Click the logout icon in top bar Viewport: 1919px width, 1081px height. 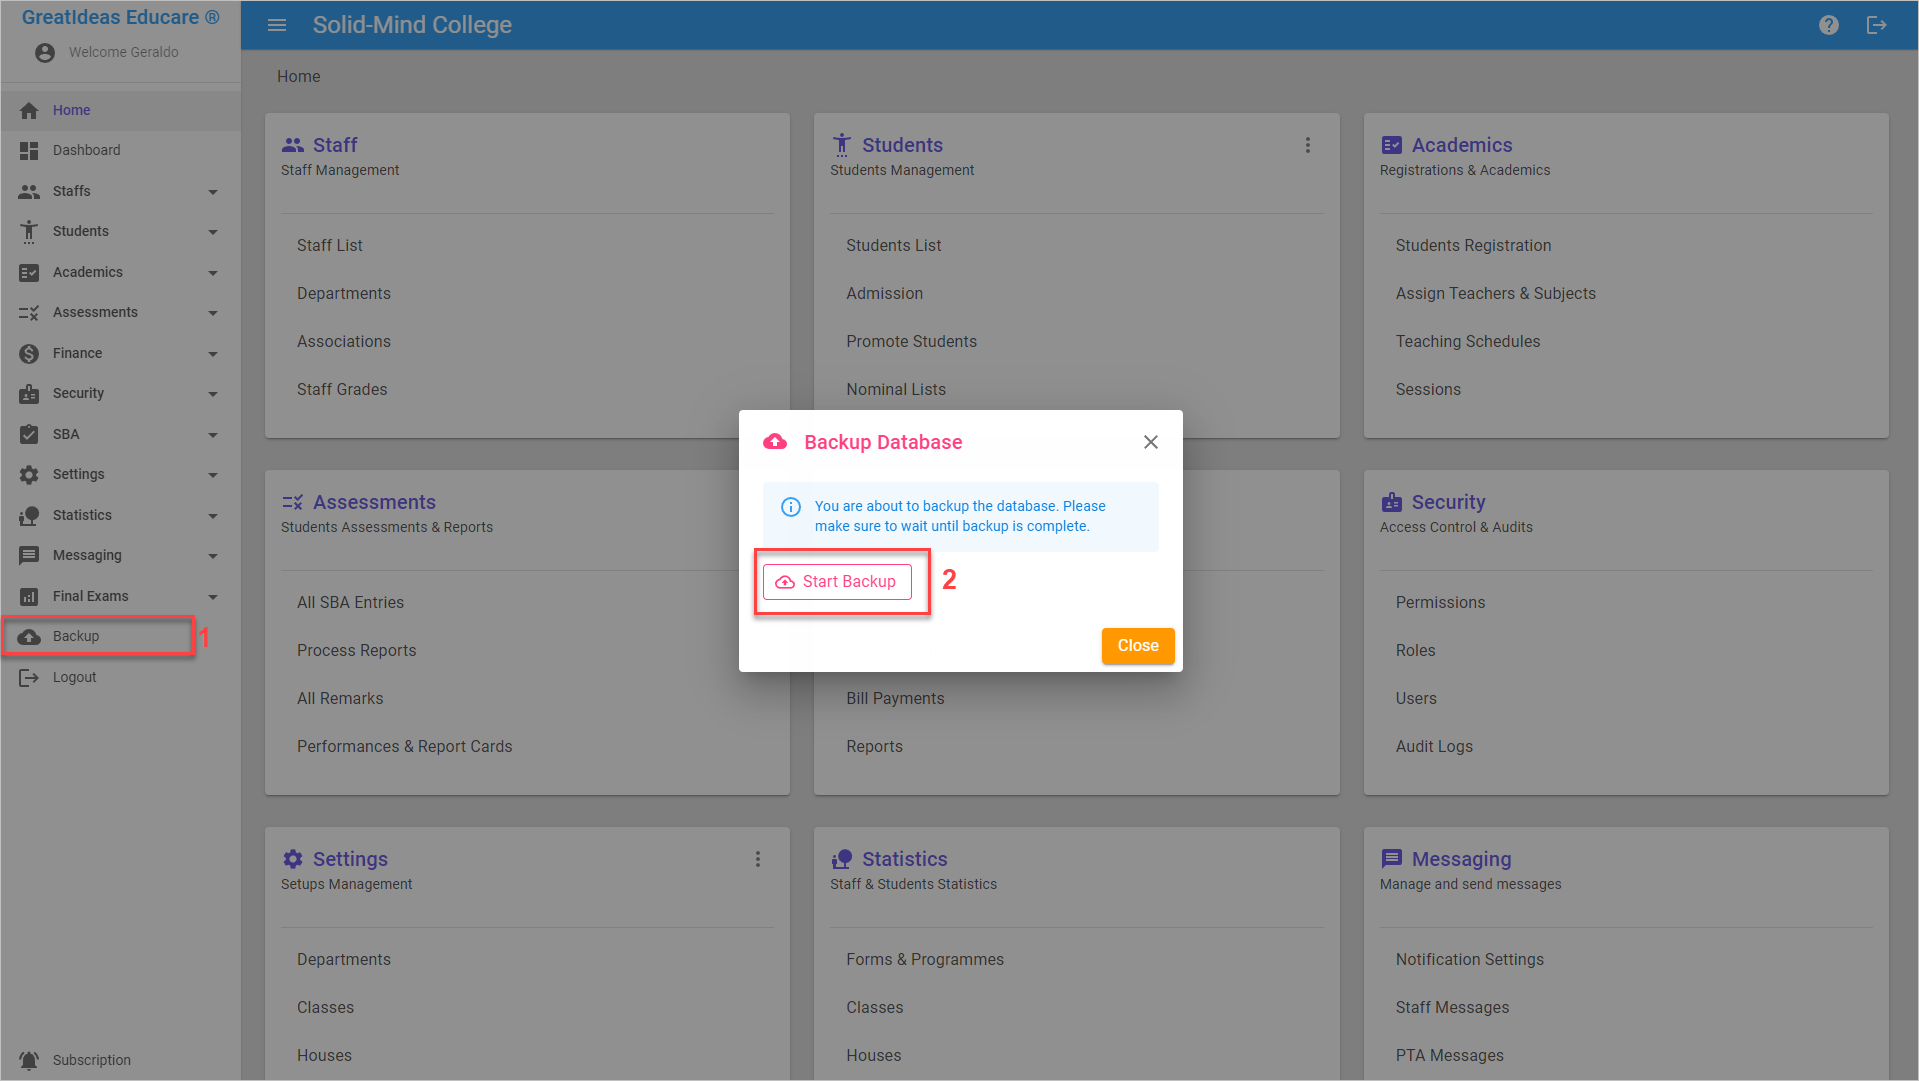pos(1876,25)
